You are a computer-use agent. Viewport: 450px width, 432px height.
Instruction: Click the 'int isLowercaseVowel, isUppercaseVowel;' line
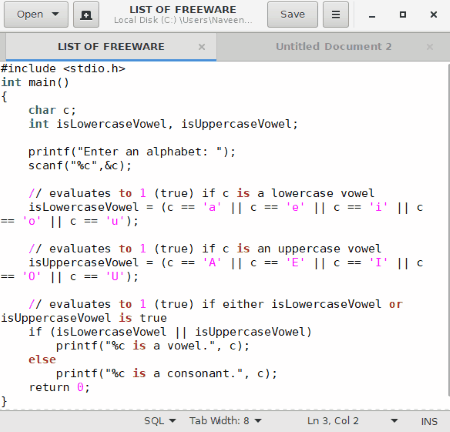pyautogui.click(x=163, y=124)
